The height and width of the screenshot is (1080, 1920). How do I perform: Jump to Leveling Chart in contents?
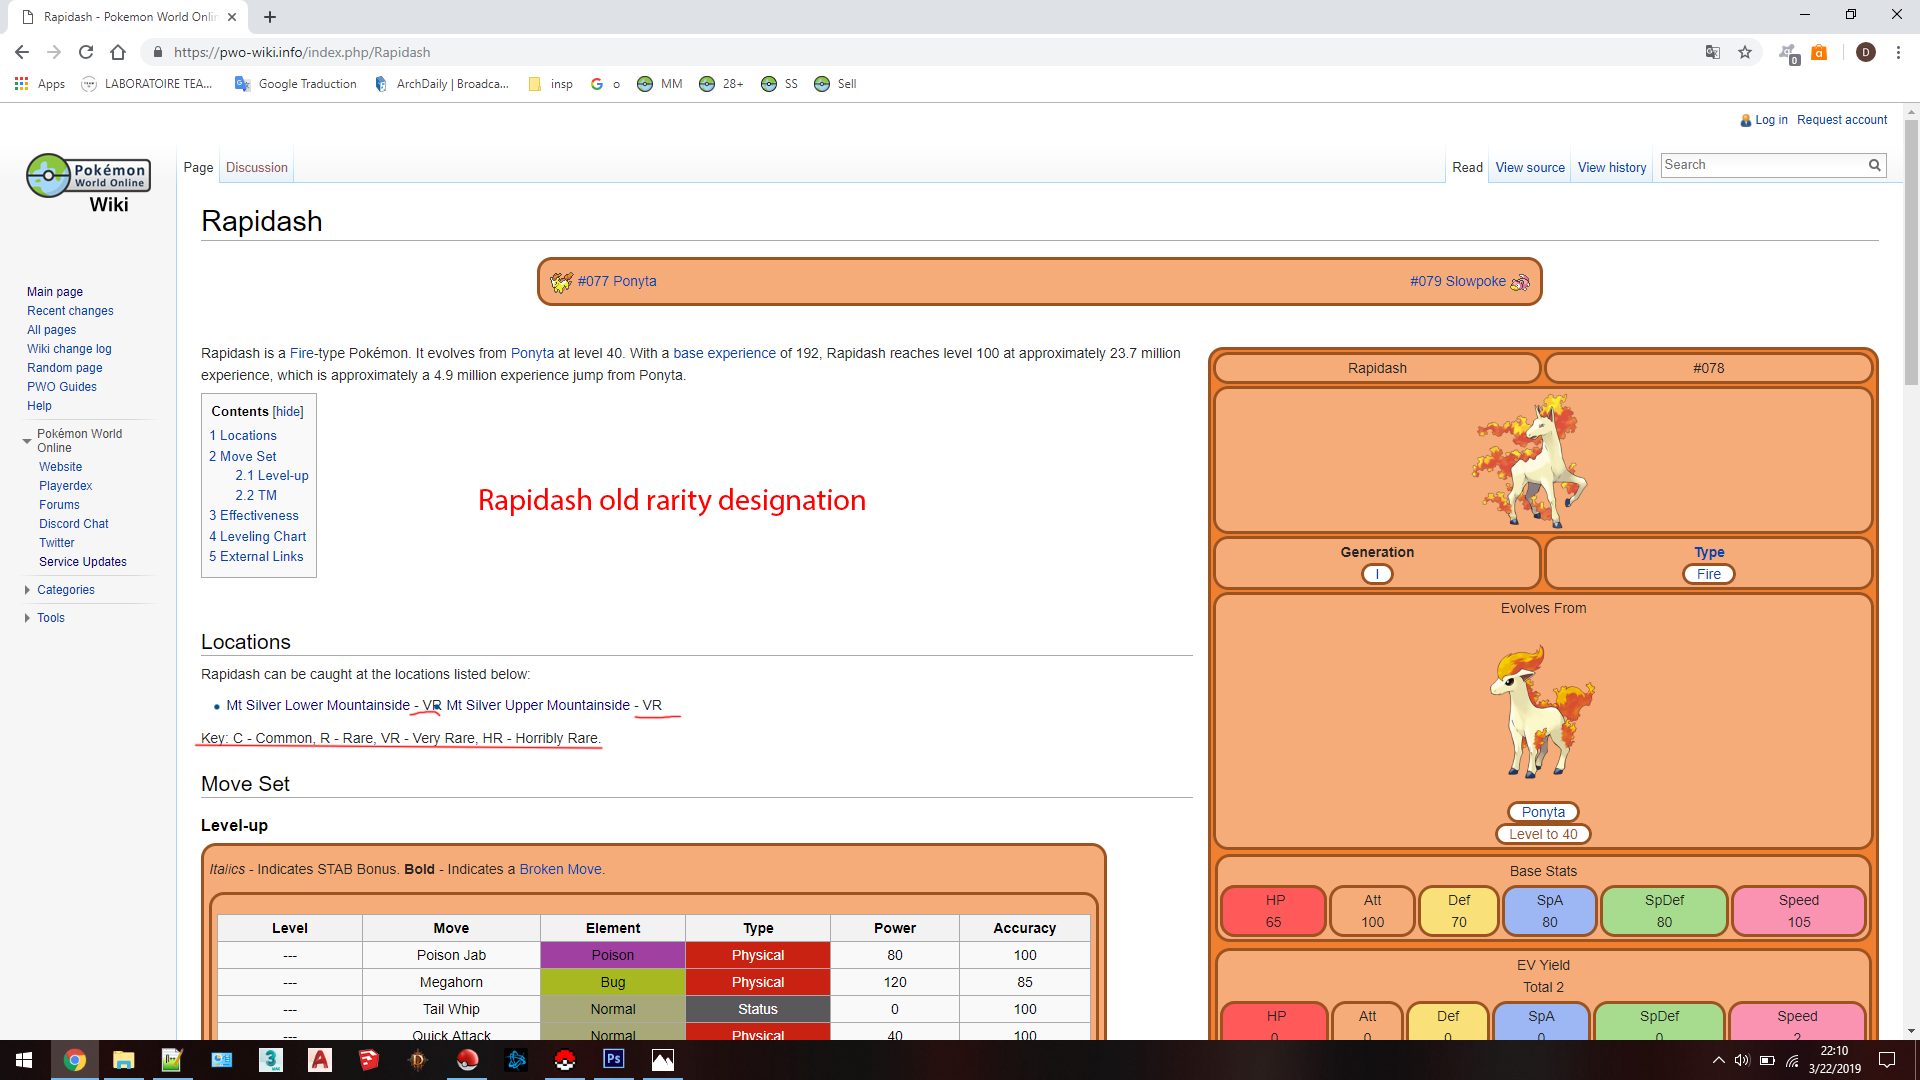[x=257, y=536]
